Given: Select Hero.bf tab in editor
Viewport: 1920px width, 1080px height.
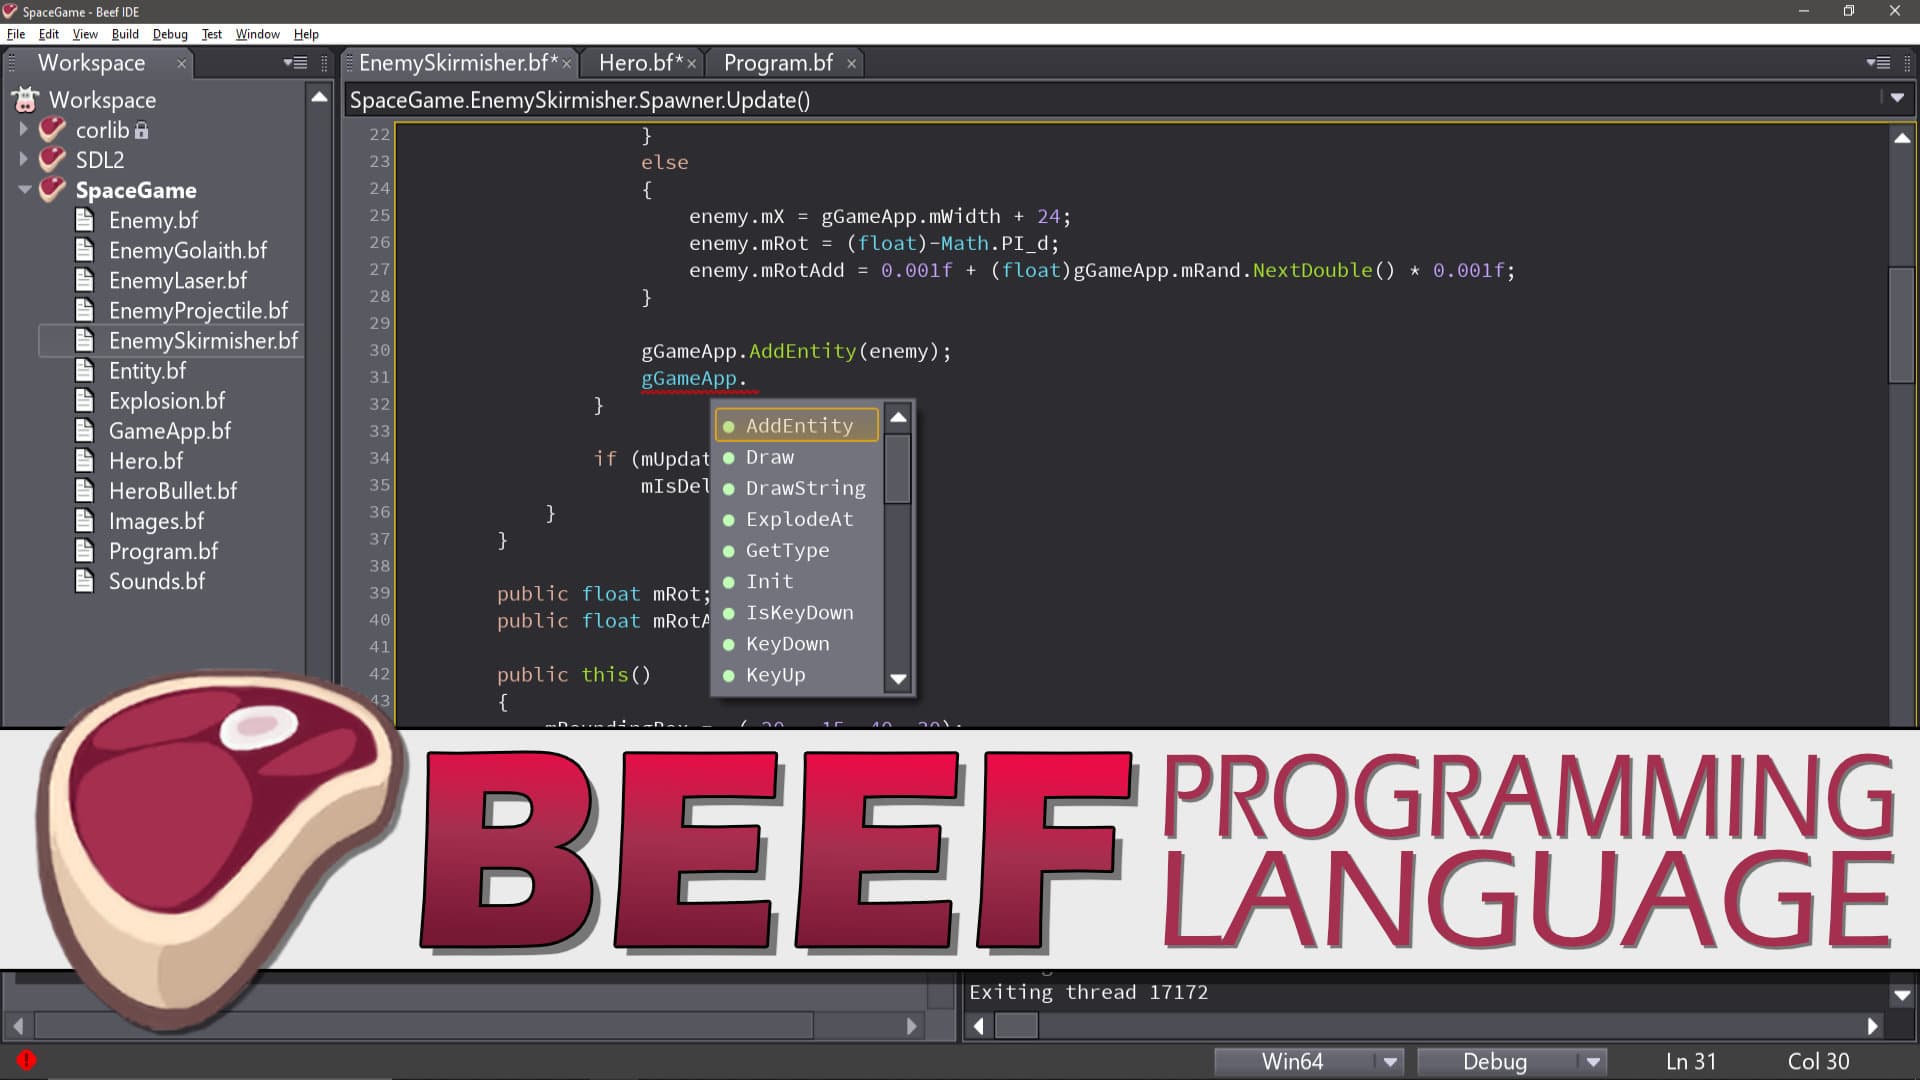Looking at the screenshot, I should tap(637, 62).
